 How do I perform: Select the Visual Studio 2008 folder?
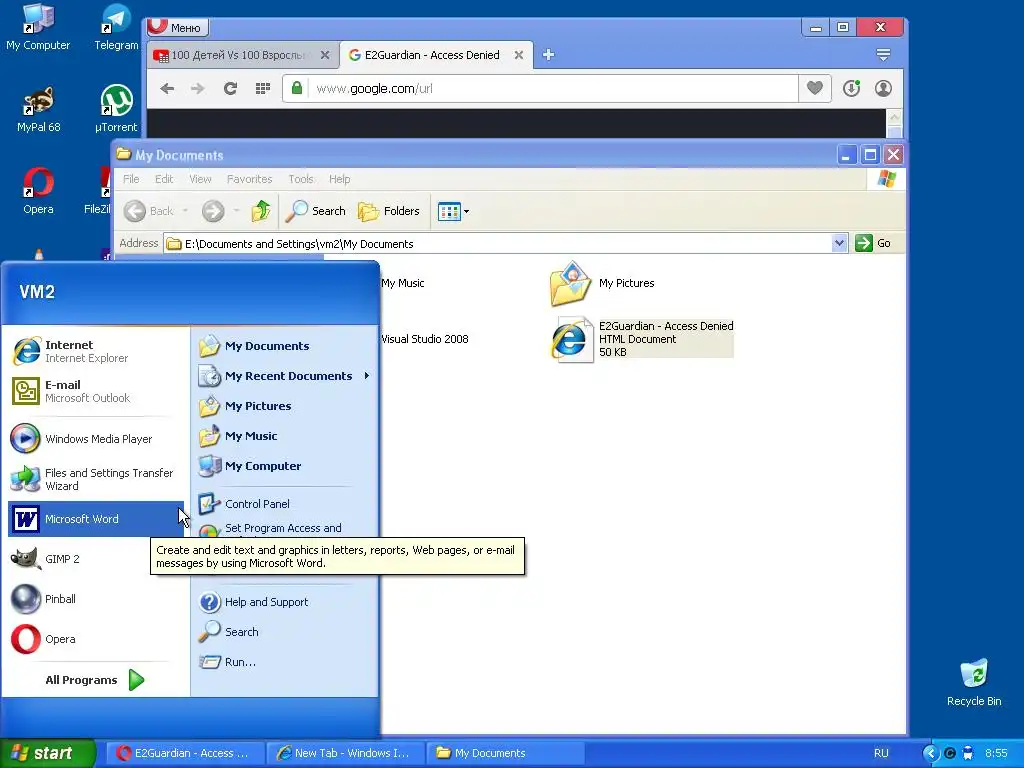click(424, 339)
